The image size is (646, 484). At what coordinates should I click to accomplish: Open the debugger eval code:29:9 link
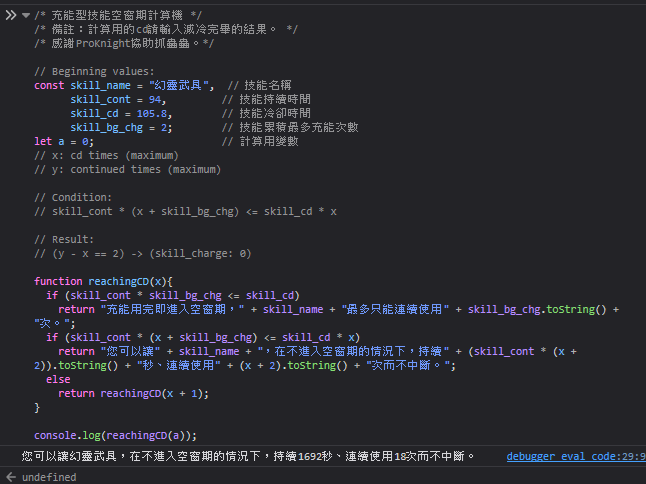pos(576,456)
